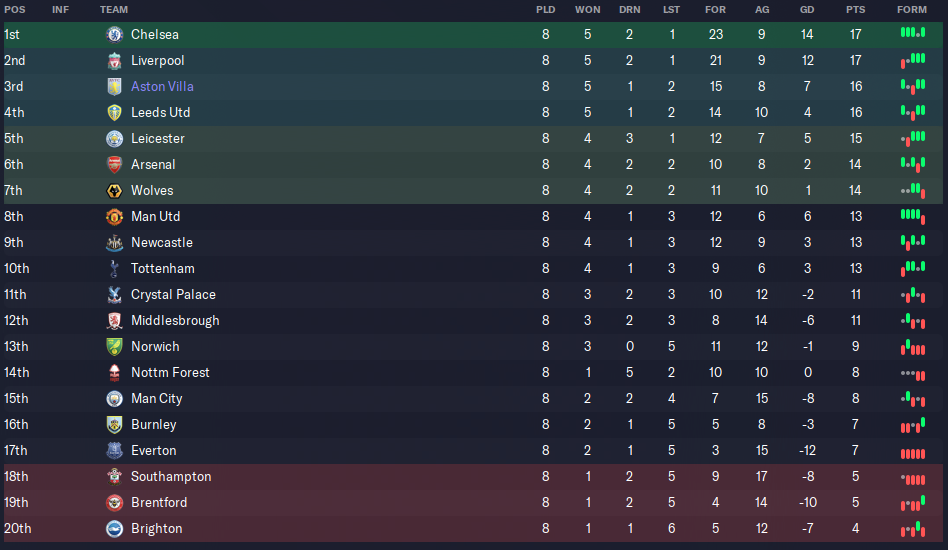Open Brighton via its club badge
The image size is (948, 550).
point(114,528)
